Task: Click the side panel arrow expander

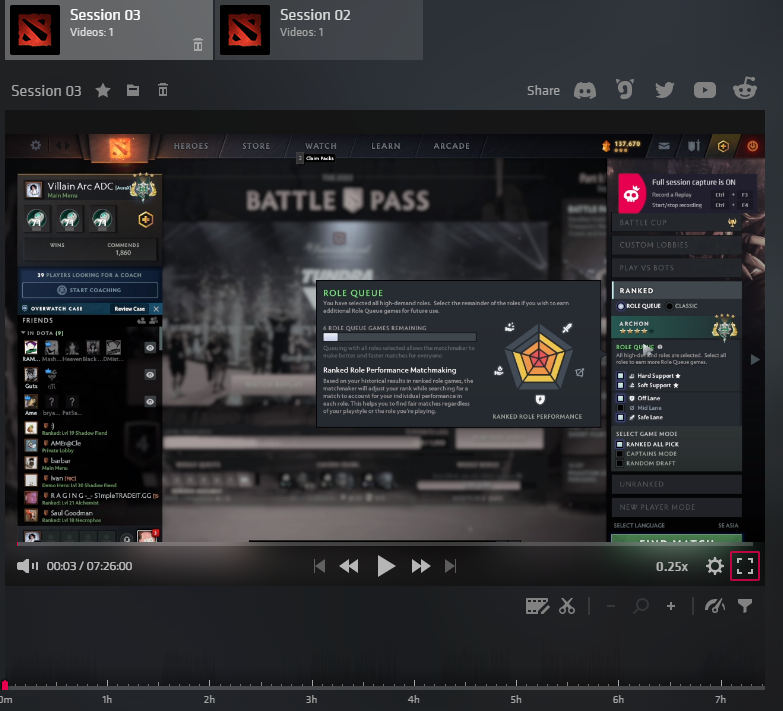Action: point(755,359)
